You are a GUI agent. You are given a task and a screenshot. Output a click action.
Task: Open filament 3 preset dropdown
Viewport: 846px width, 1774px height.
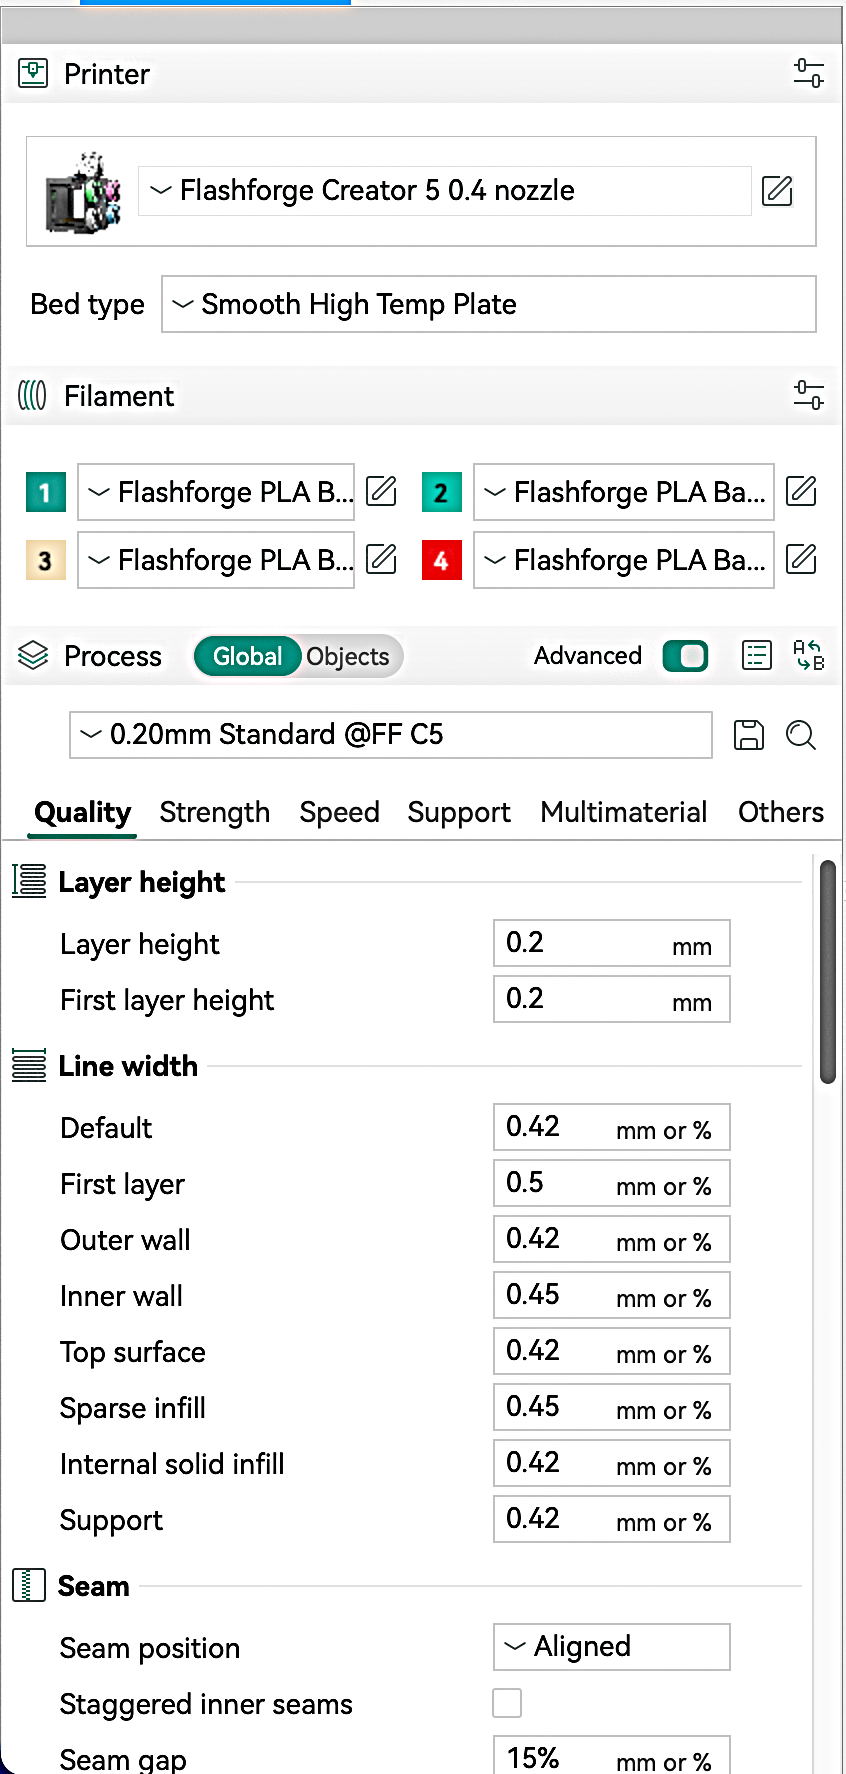pyautogui.click(x=216, y=560)
